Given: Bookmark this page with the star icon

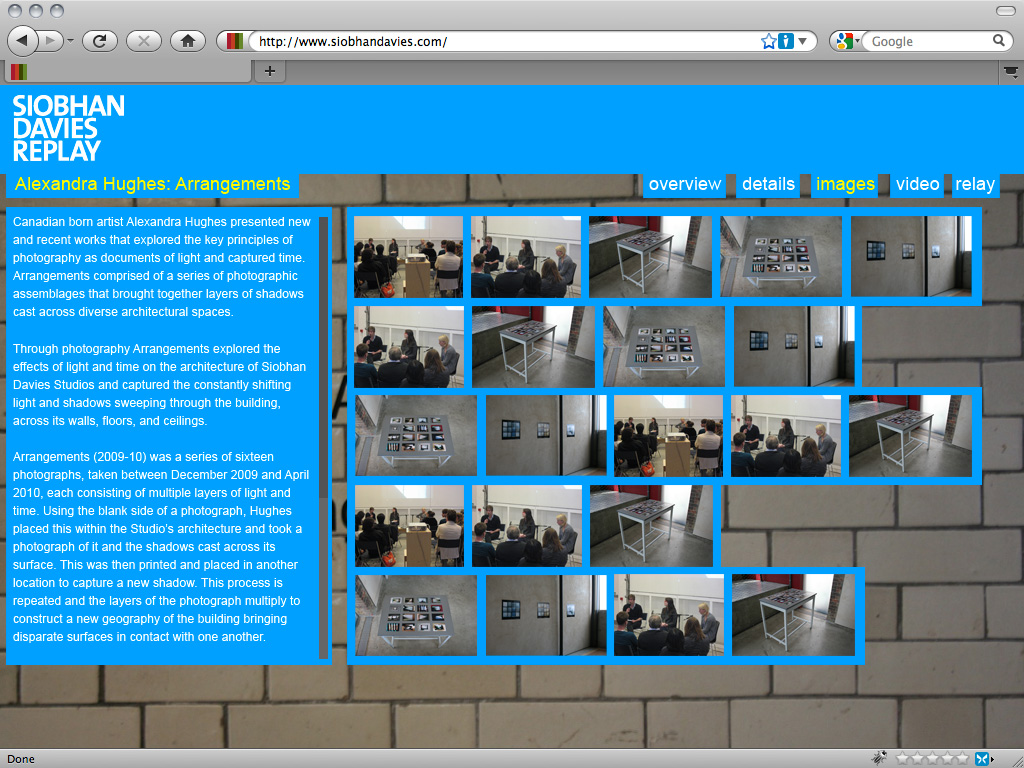Looking at the screenshot, I should point(768,41).
